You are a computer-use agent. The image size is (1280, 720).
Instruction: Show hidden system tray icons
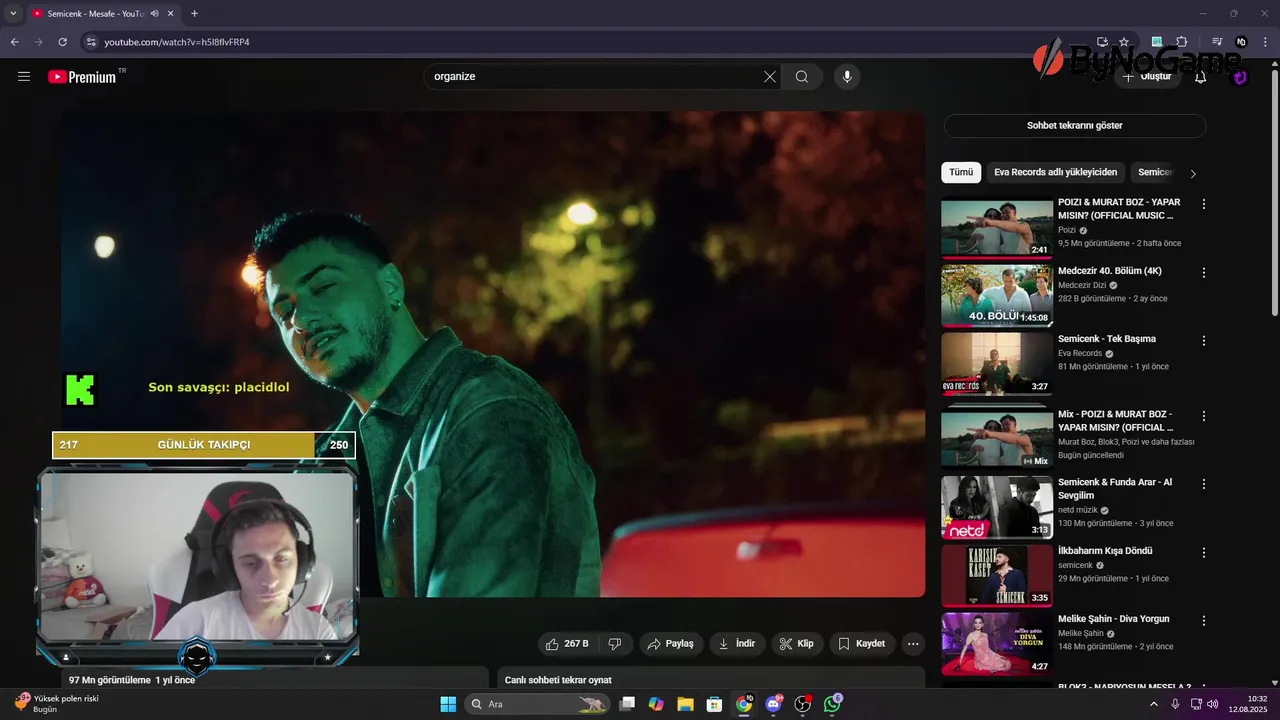coord(1153,704)
